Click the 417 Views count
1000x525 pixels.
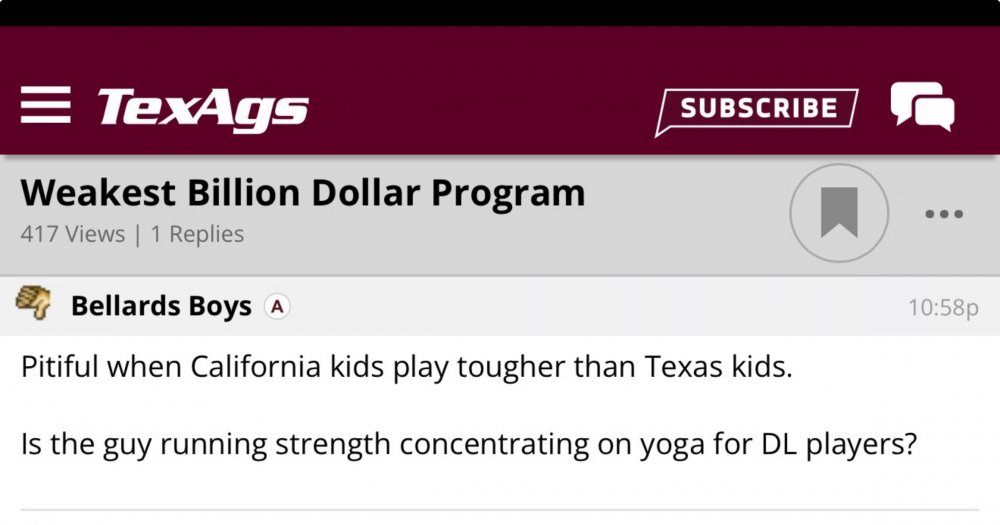tap(72, 235)
